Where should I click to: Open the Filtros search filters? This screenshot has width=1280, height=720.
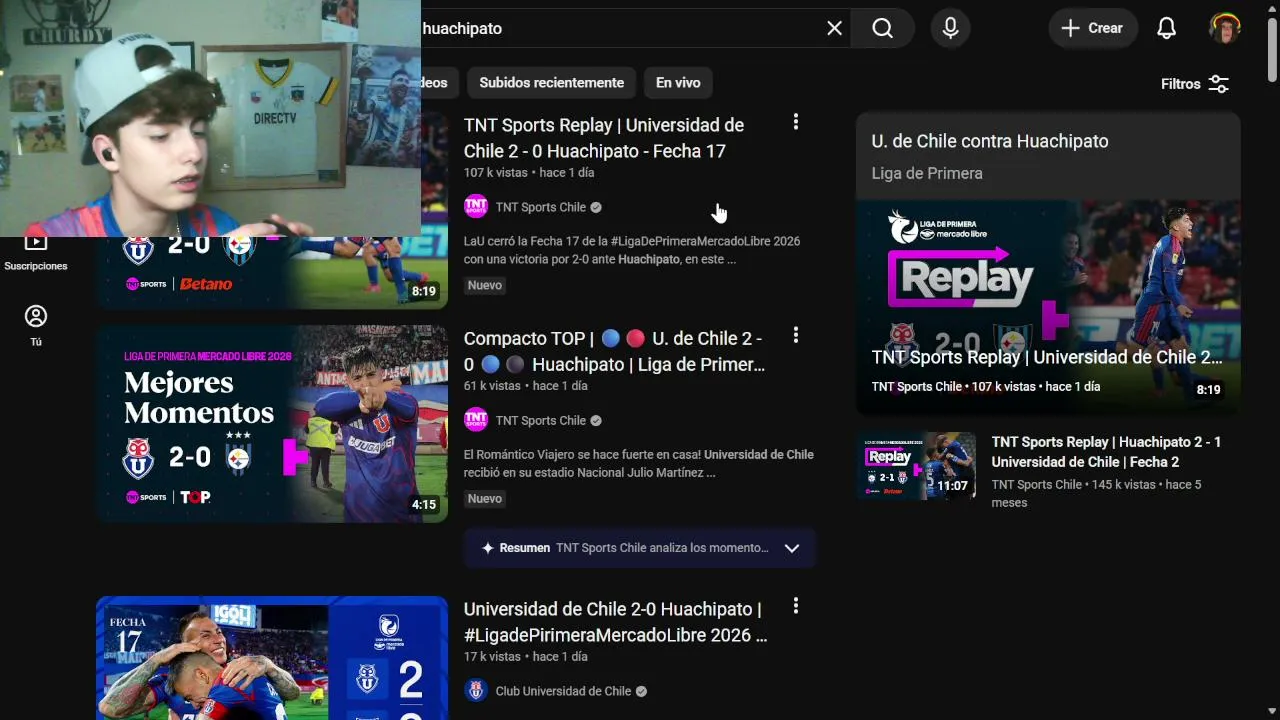(x=1195, y=84)
